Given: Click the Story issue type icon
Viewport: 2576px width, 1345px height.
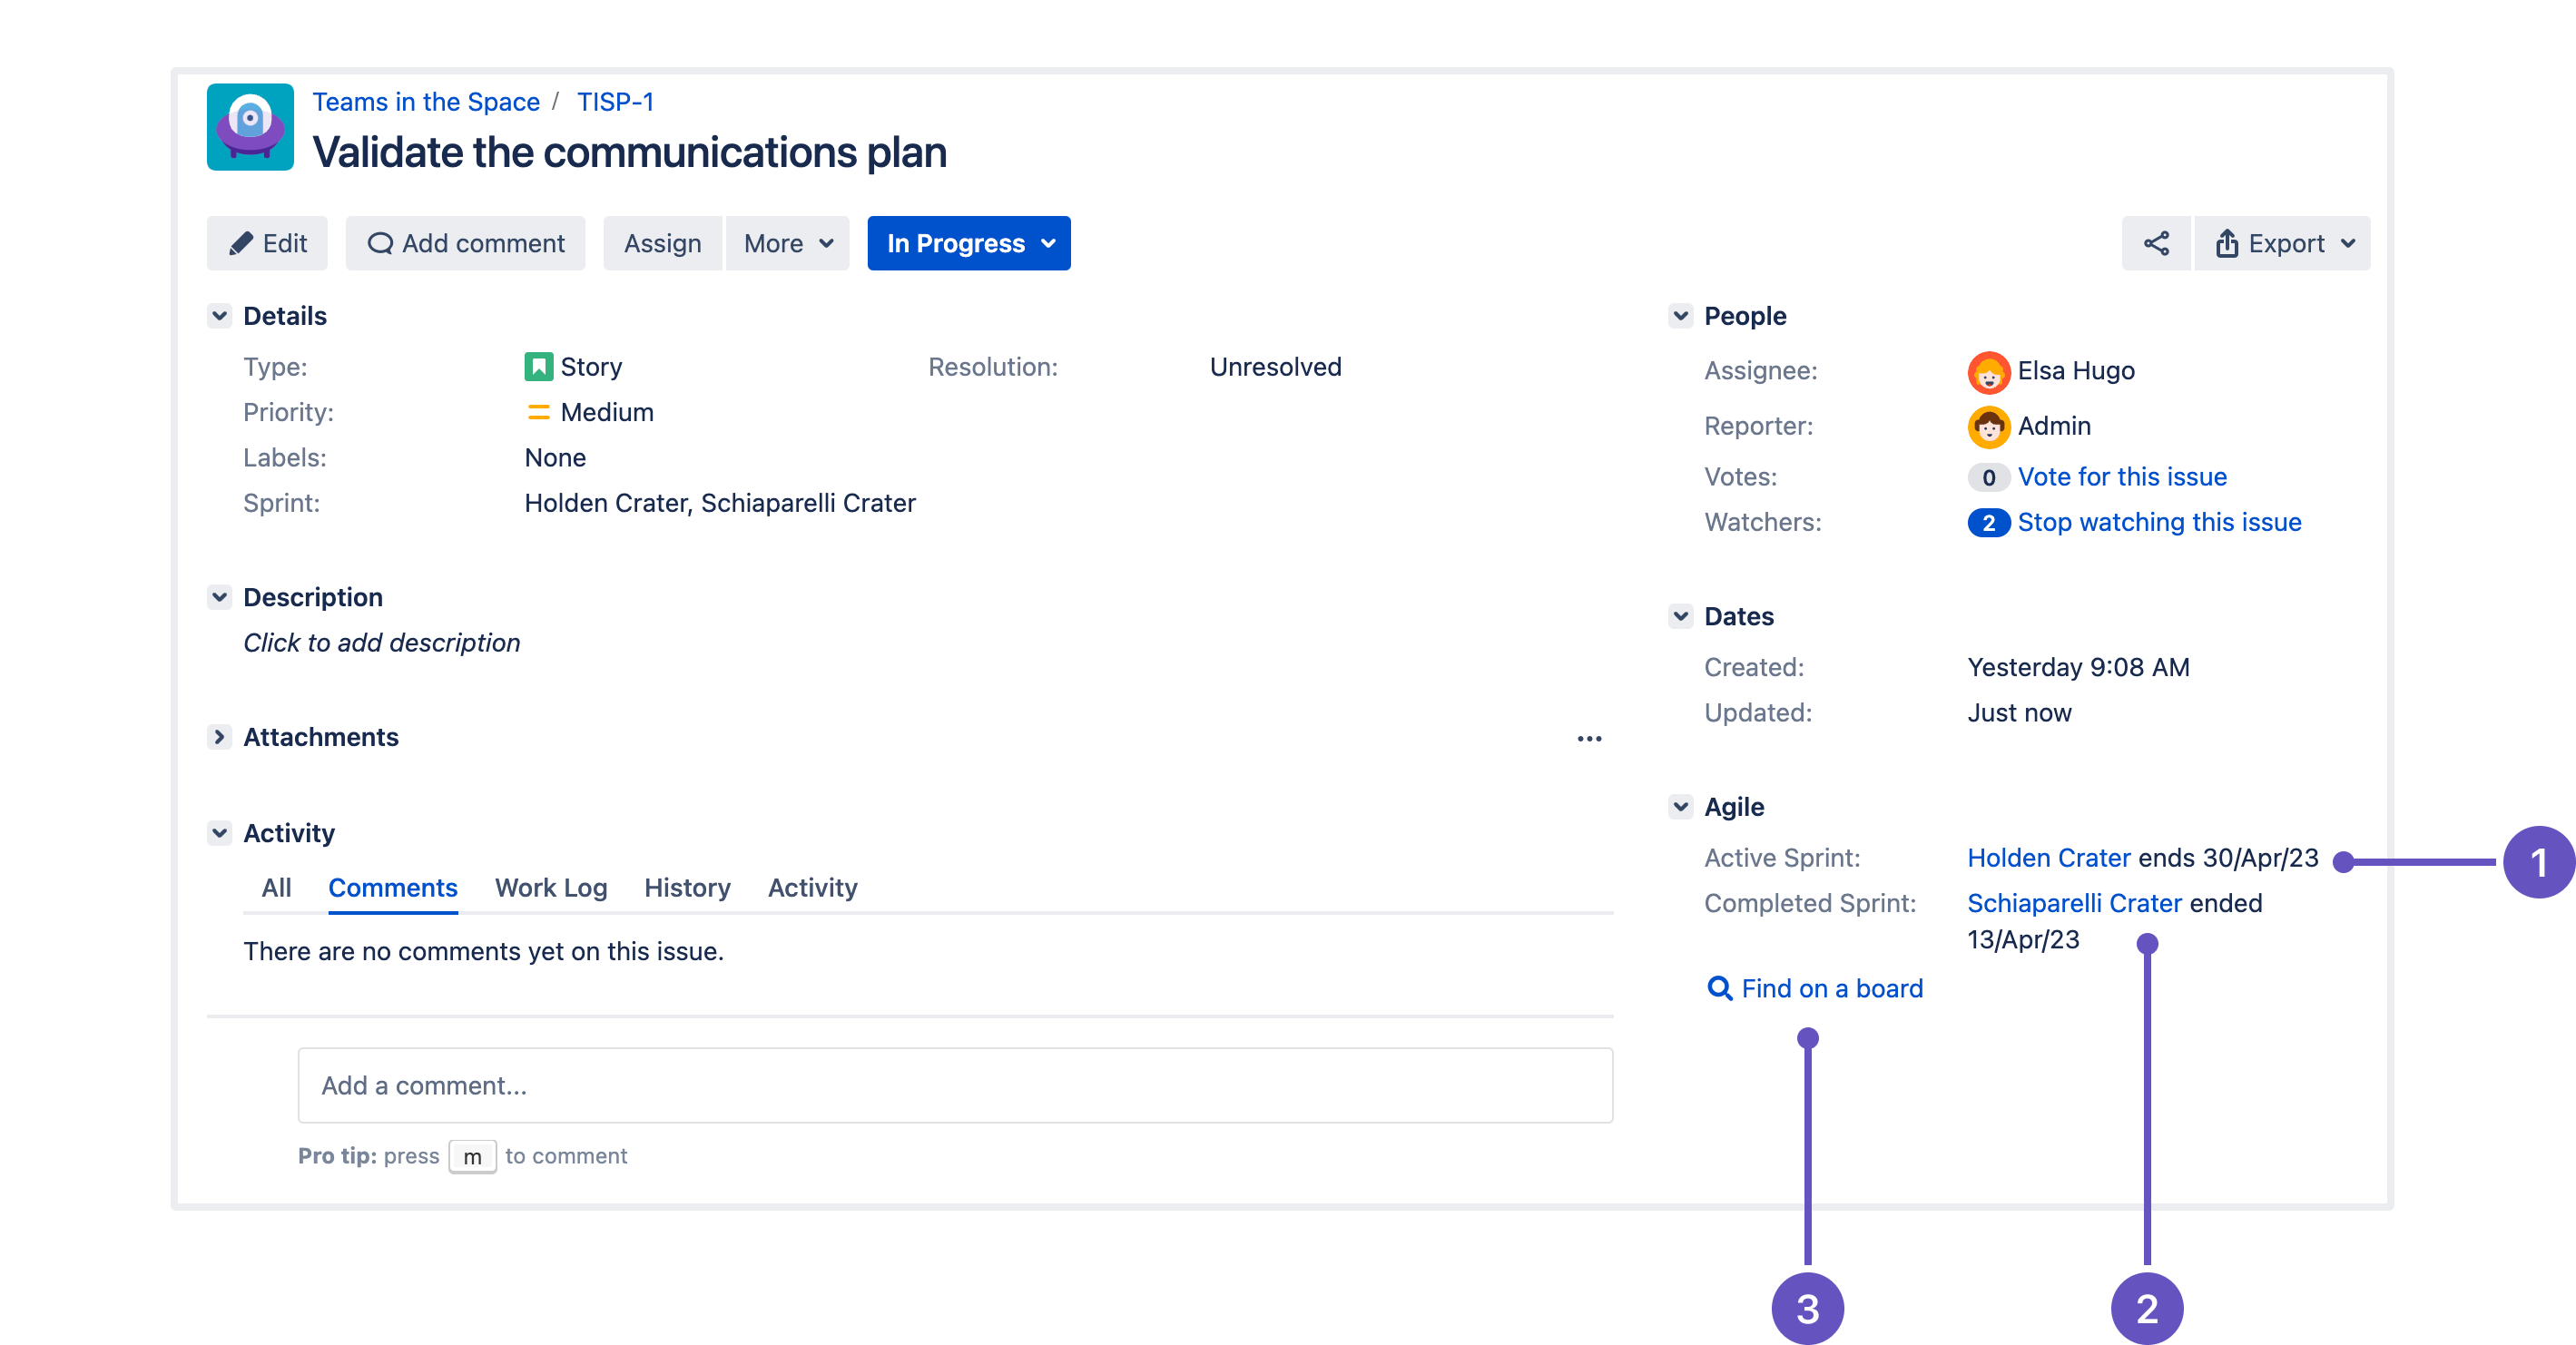Looking at the screenshot, I should tap(538, 367).
